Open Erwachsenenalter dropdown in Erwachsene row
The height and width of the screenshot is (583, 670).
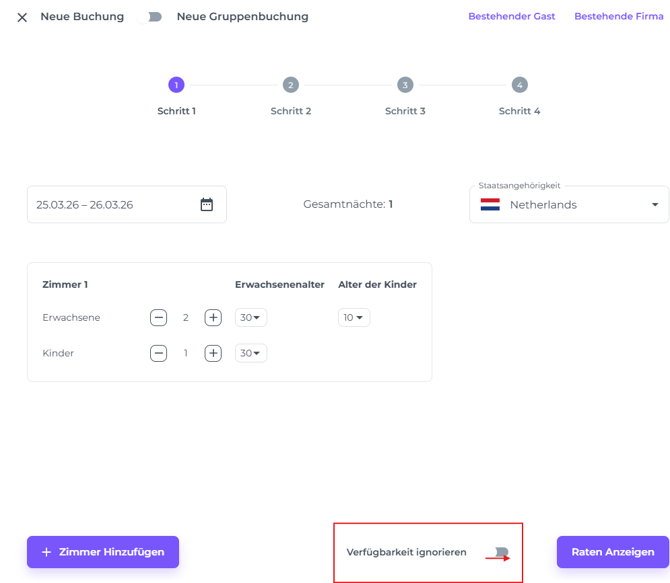tap(251, 318)
